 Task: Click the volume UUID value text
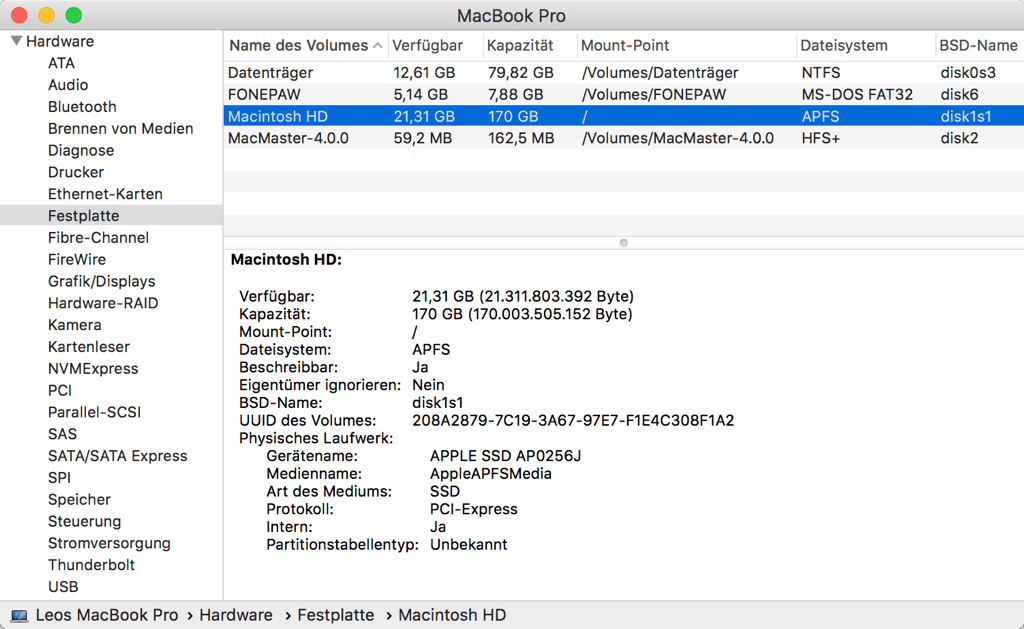(573, 421)
